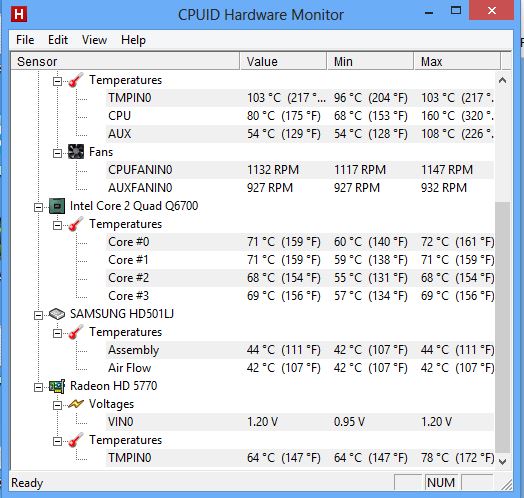524x498 pixels.
Task: Open the View menu
Action: click(x=95, y=40)
